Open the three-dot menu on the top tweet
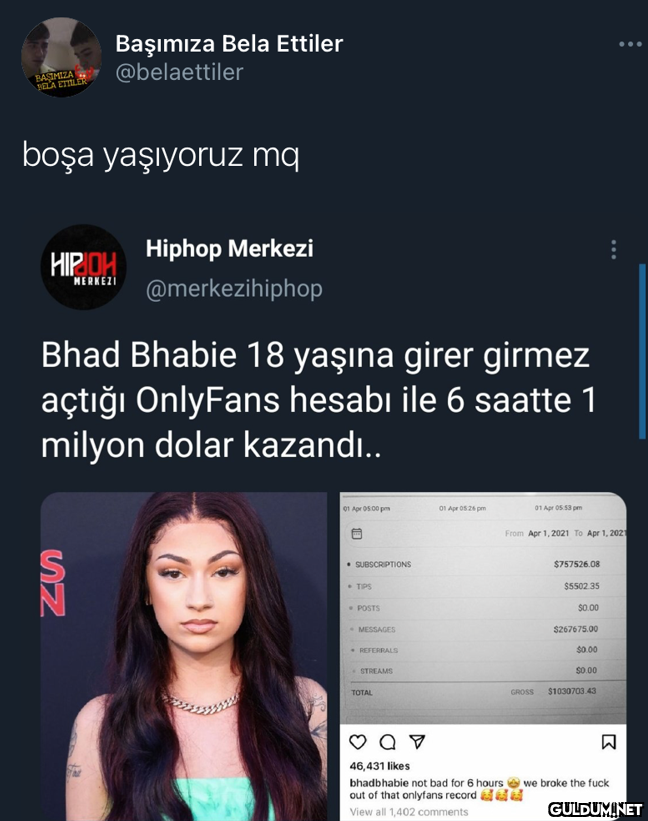Screen dimensions: 648x821 [630, 45]
